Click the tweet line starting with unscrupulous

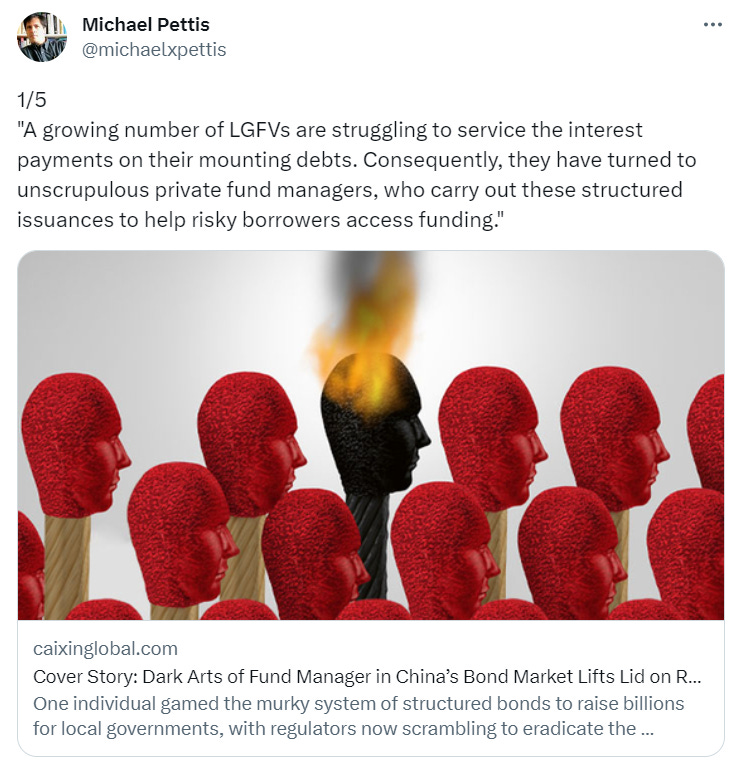[x=350, y=190]
